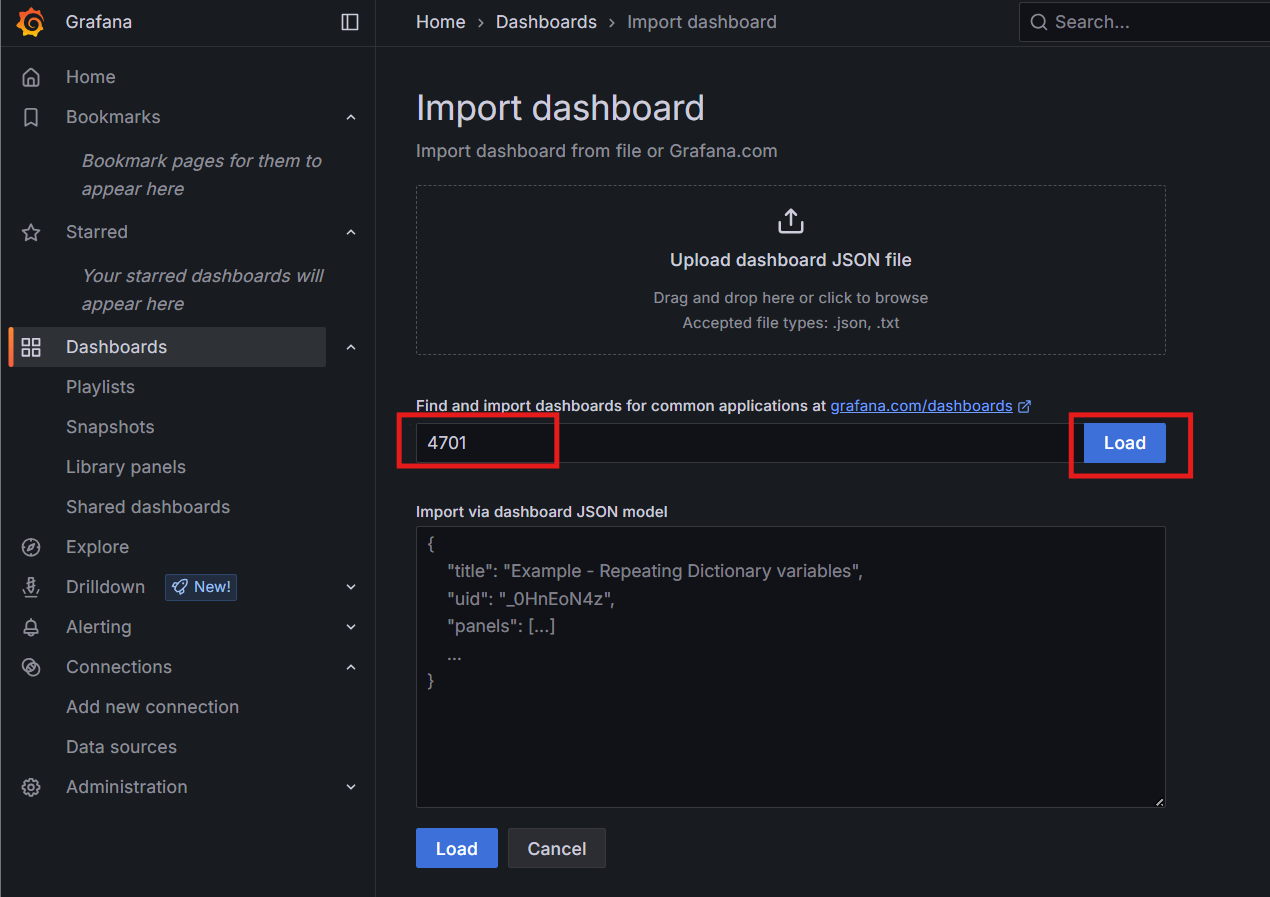Click the upload arrow icon

click(x=791, y=221)
